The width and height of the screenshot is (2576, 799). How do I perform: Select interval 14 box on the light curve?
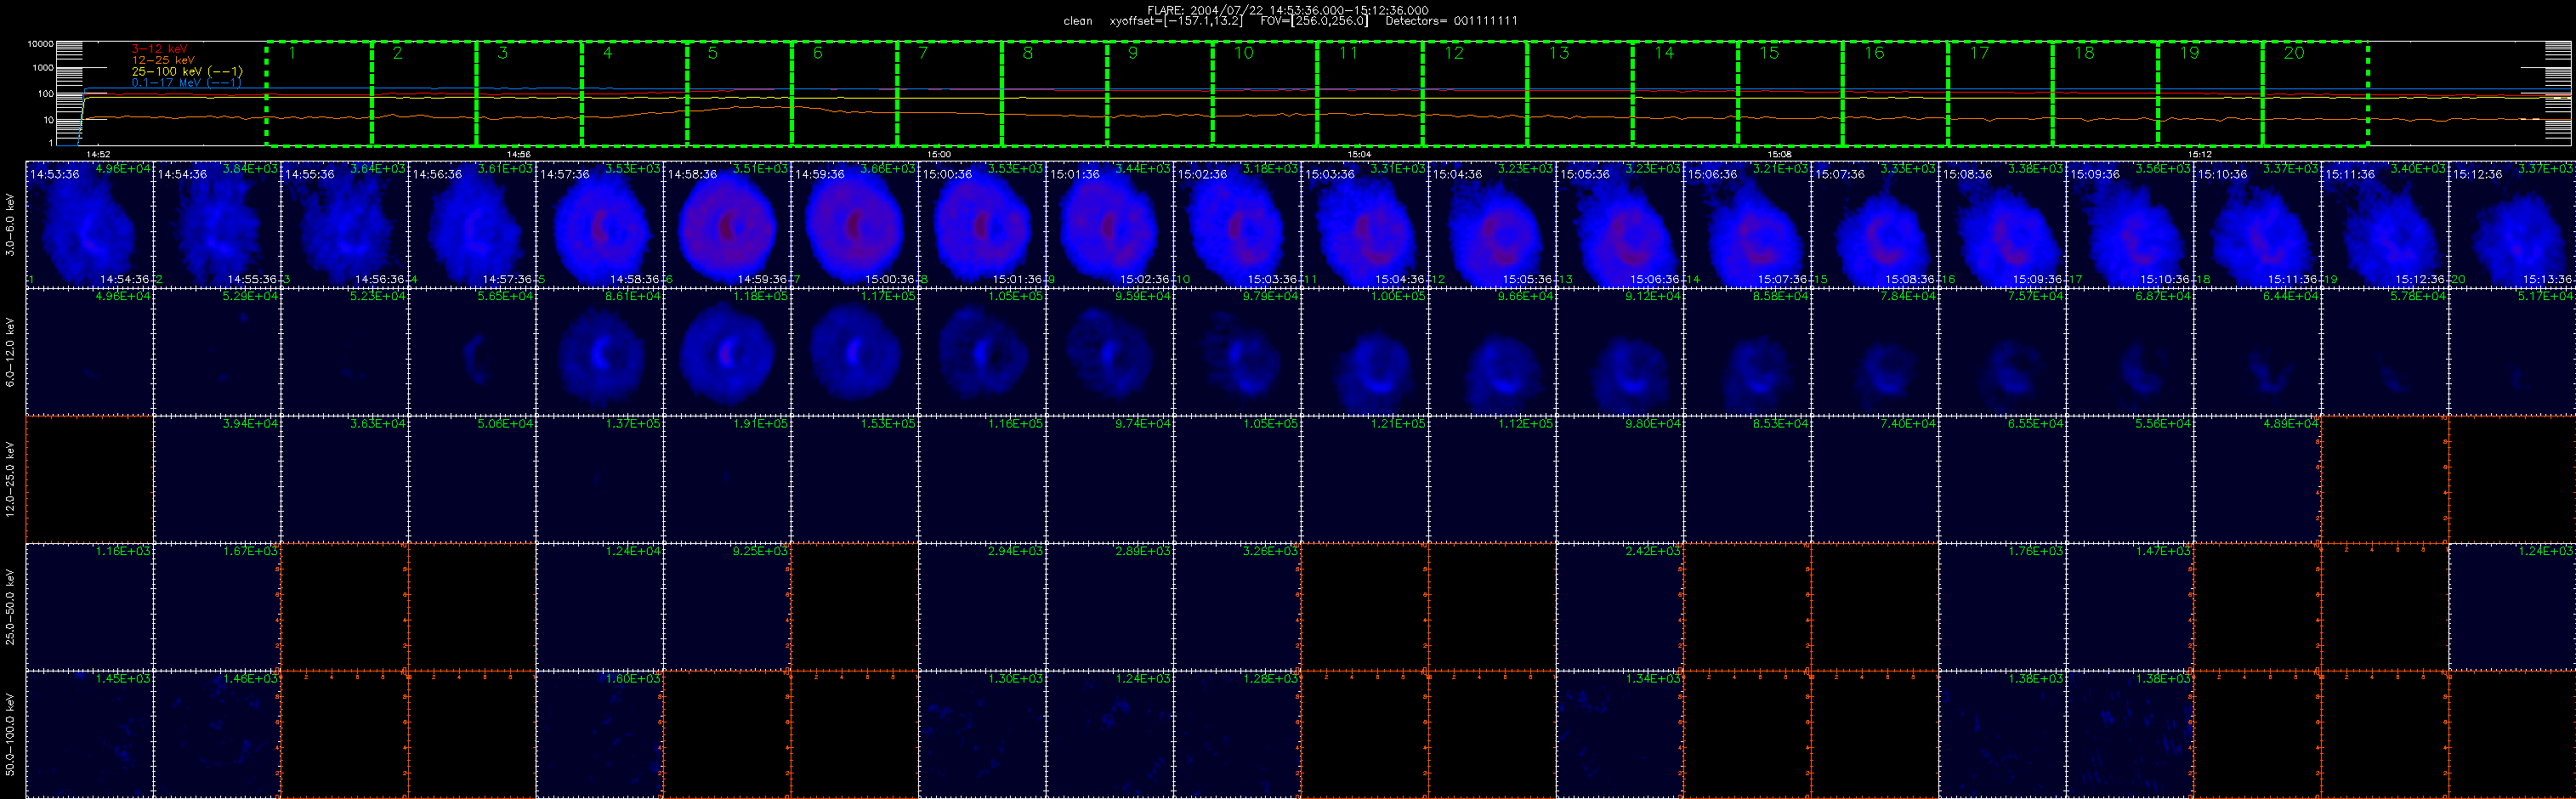tap(1685, 94)
